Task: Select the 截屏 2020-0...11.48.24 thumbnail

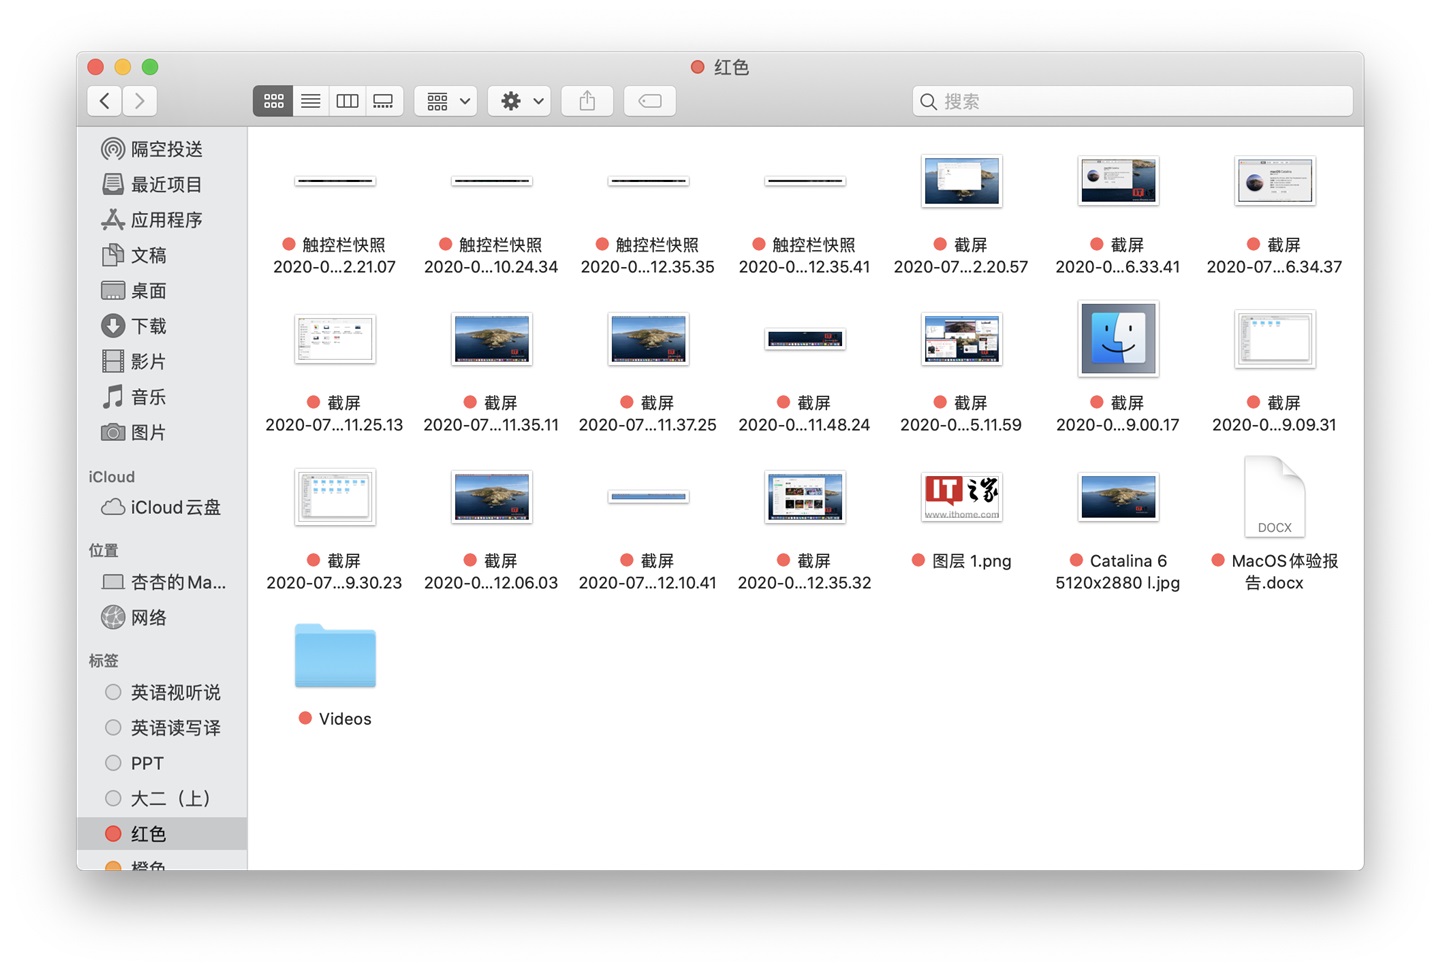Action: [805, 339]
